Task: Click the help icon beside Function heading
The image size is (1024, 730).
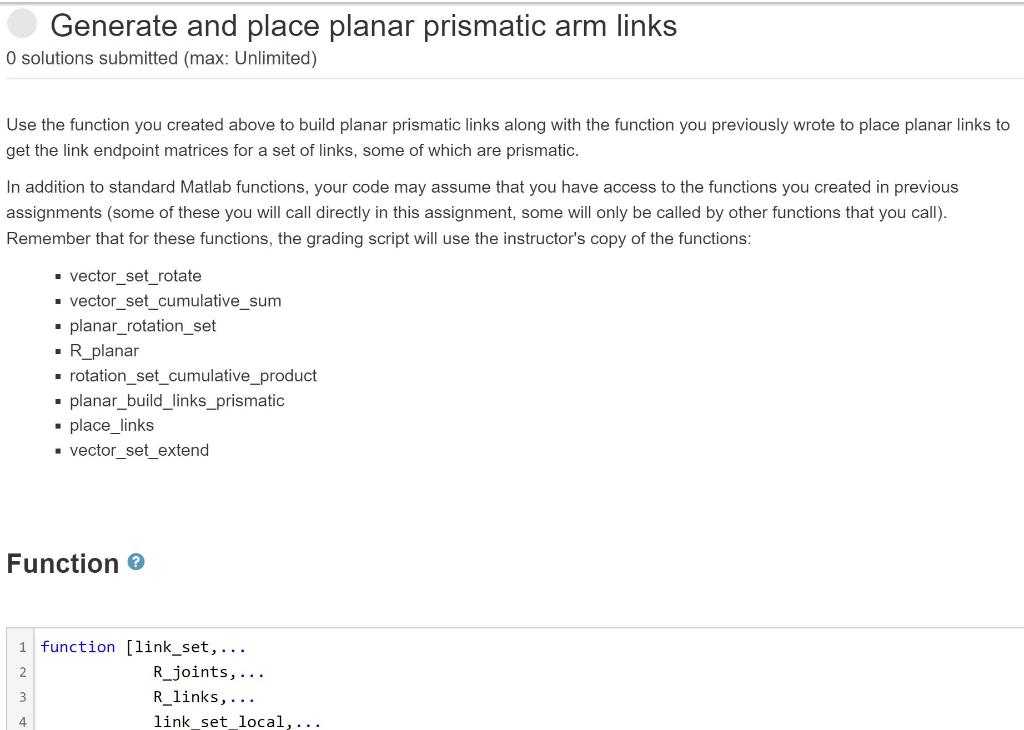Action: [x=135, y=563]
